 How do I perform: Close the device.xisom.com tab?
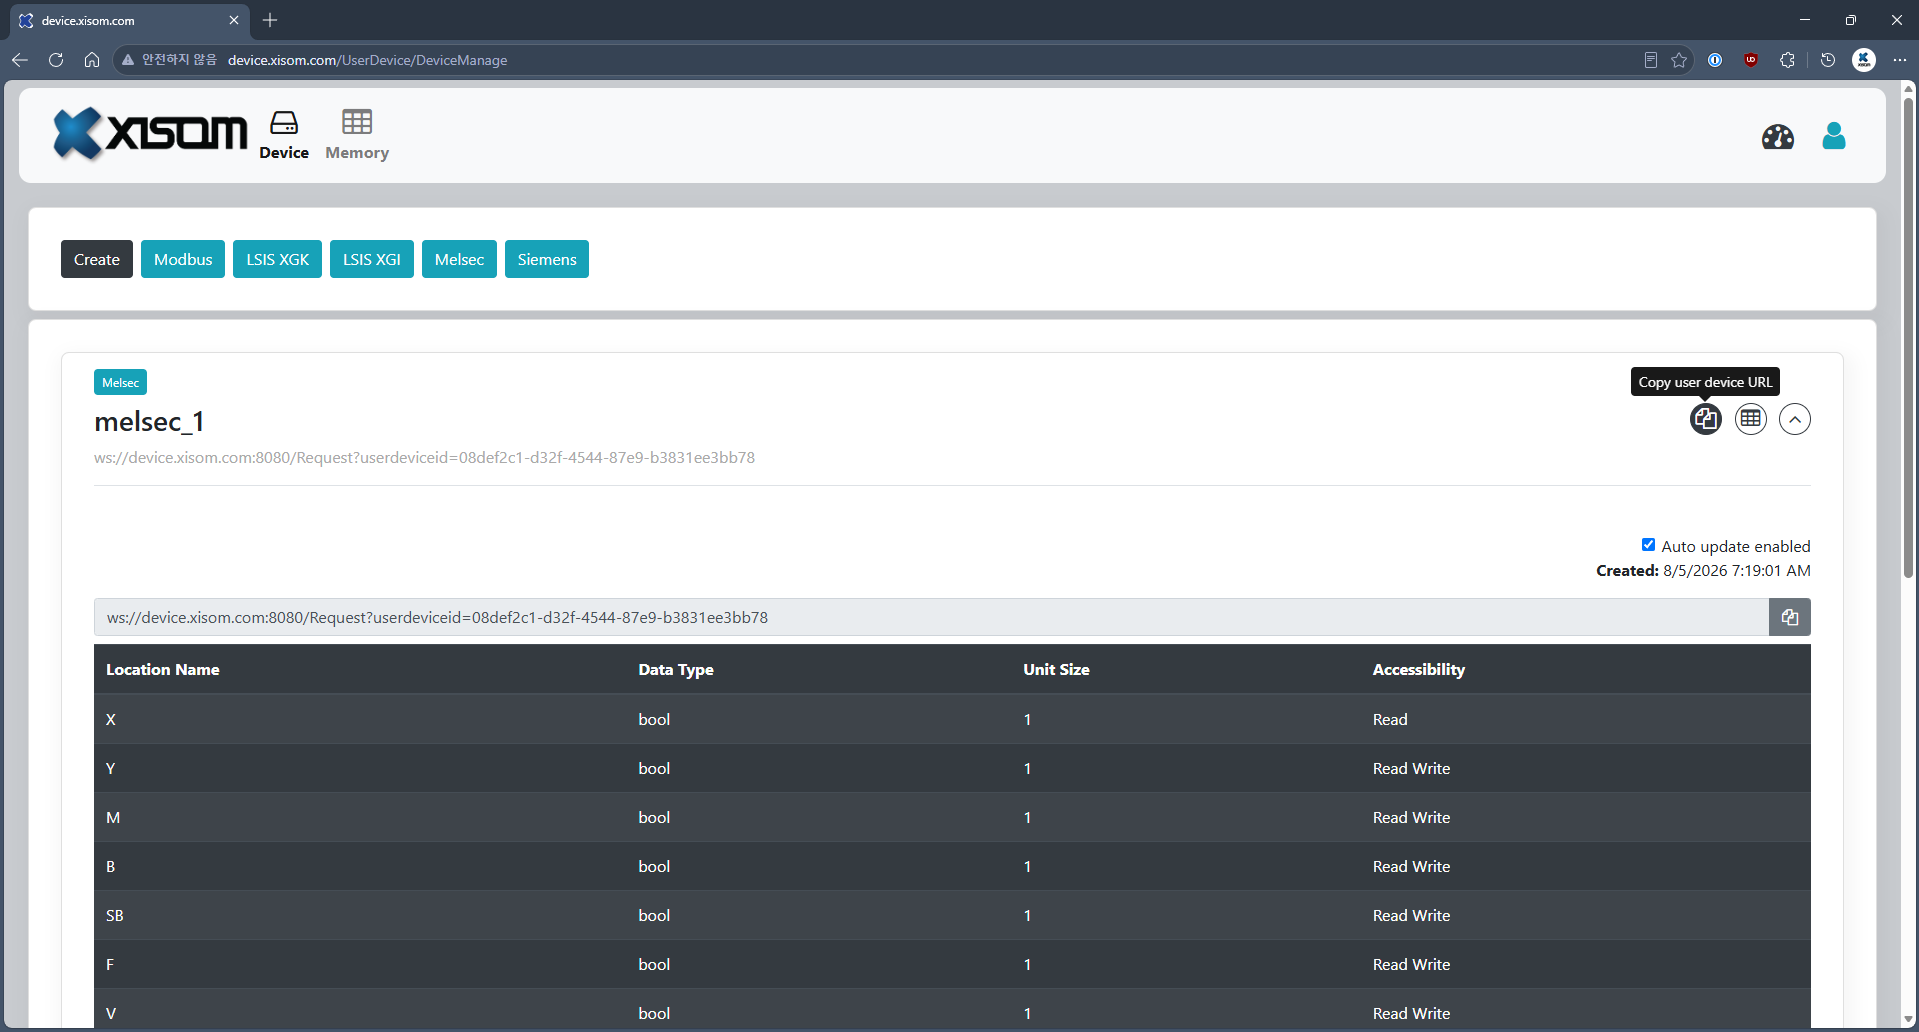(234, 20)
